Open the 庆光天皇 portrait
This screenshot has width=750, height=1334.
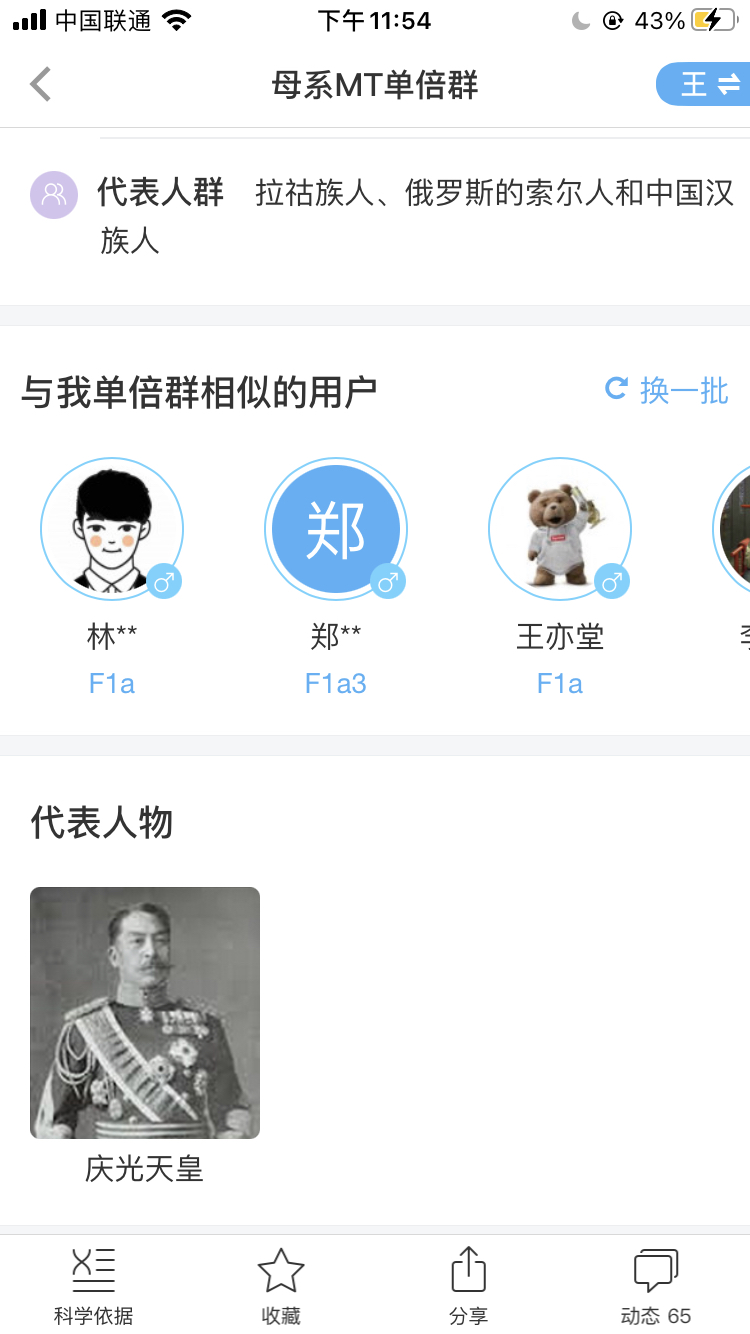[145, 1013]
